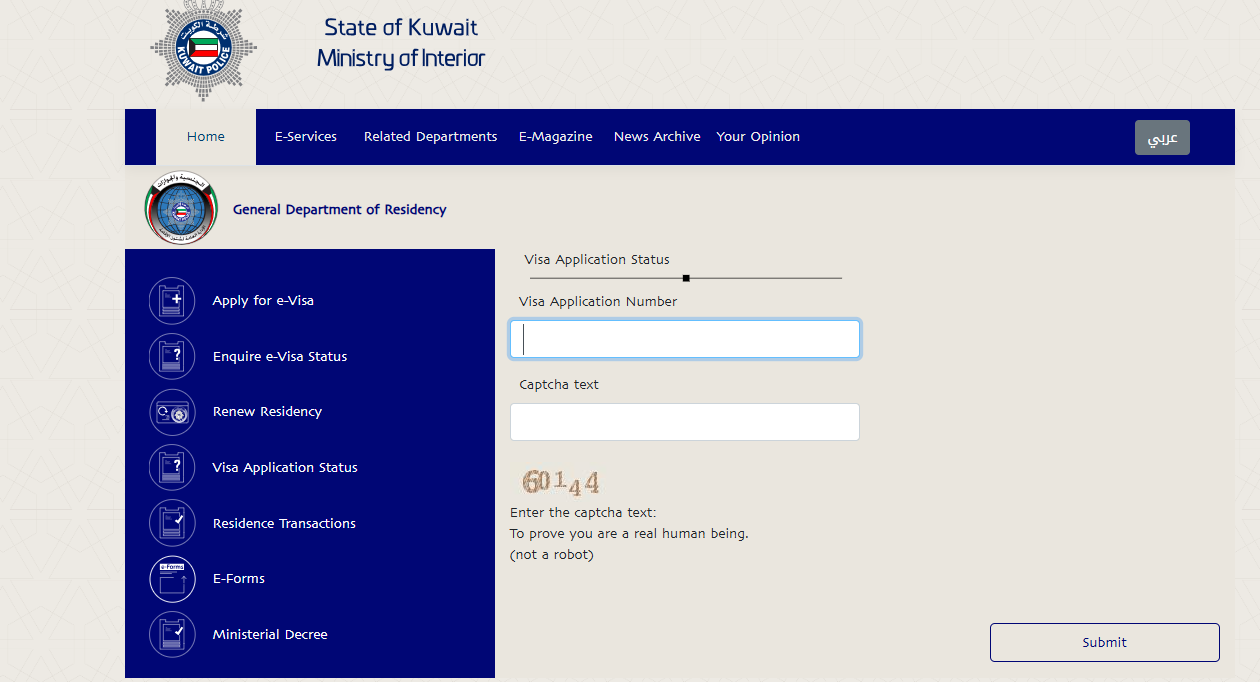Click the Enquire e-Visa Status icon
The image size is (1260, 682).
pos(172,356)
